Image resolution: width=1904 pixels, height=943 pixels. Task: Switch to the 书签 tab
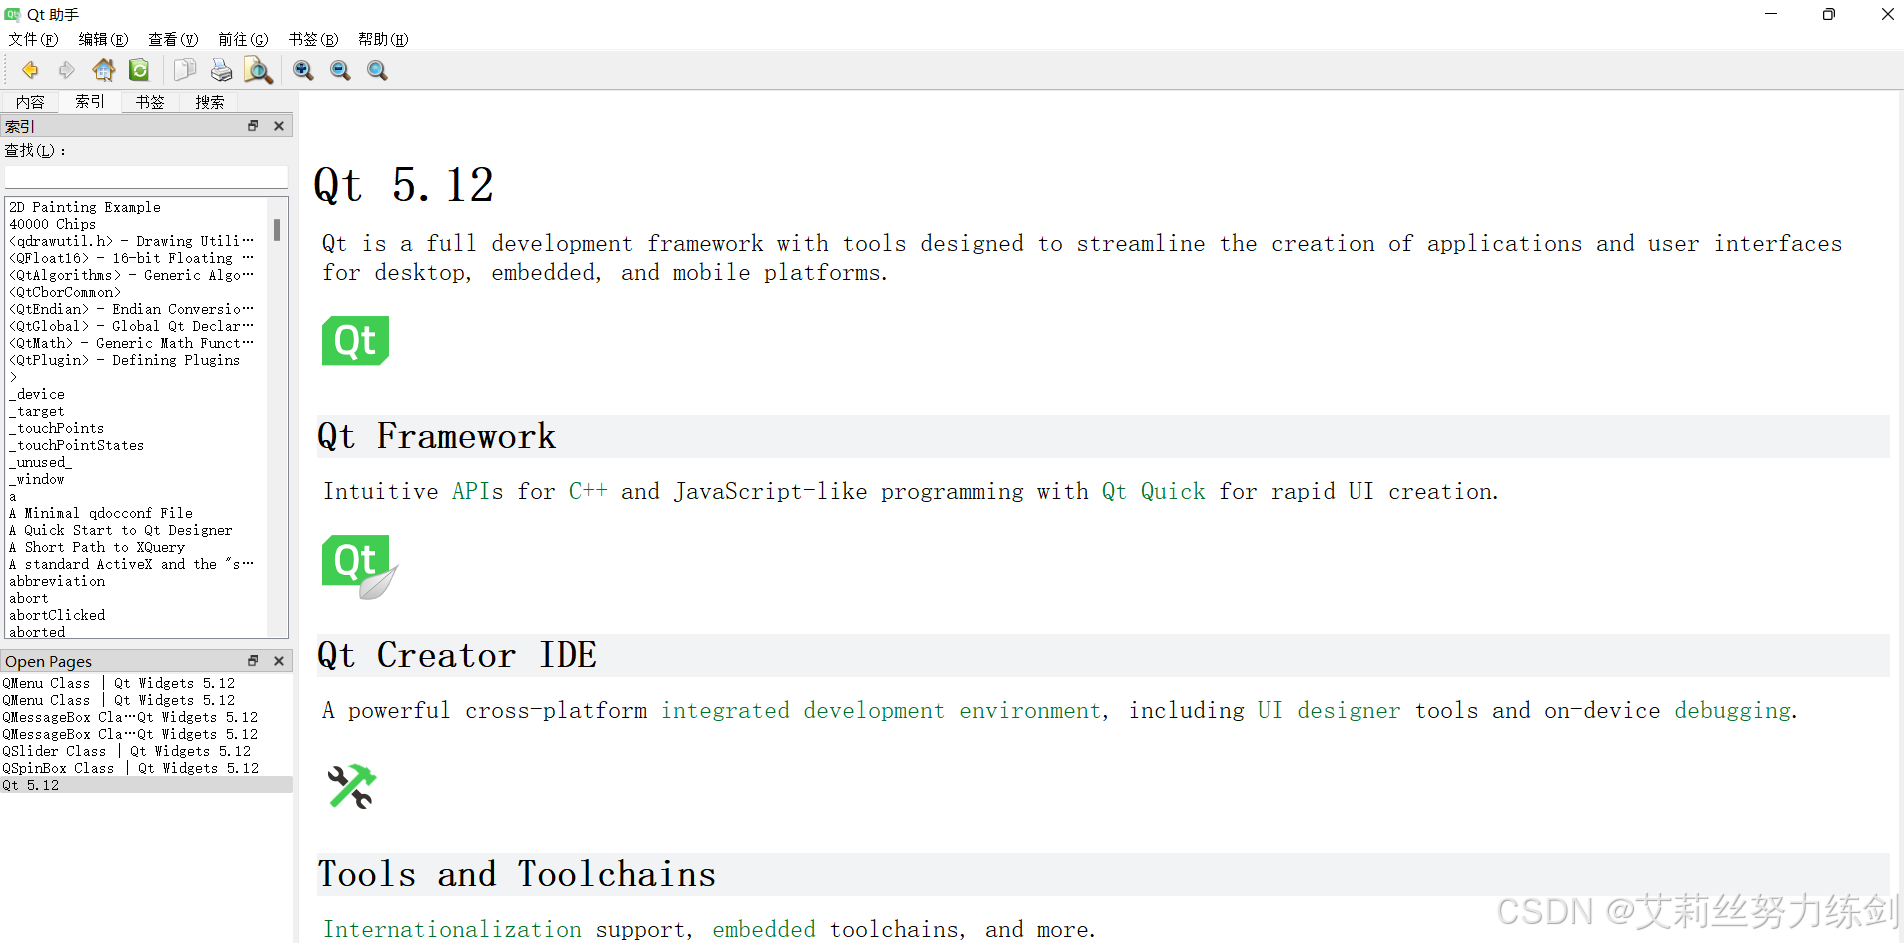coord(150,102)
